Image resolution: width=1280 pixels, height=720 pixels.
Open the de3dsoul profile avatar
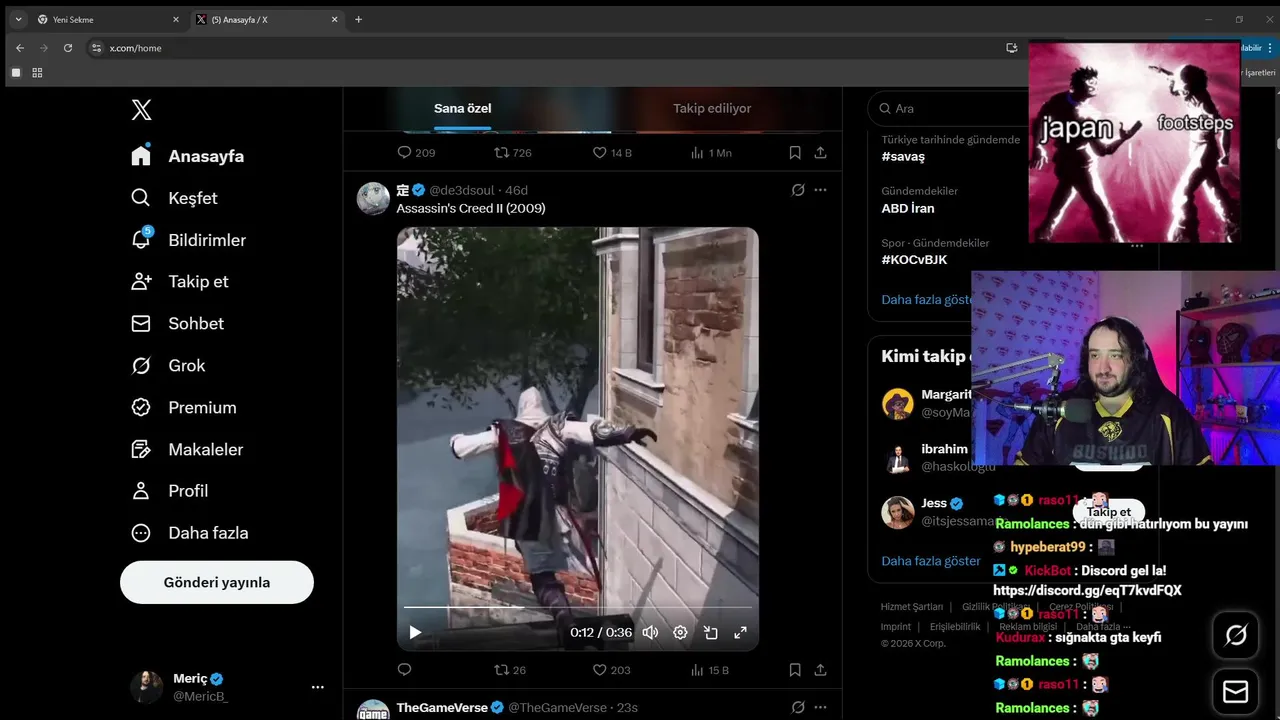coord(373,198)
